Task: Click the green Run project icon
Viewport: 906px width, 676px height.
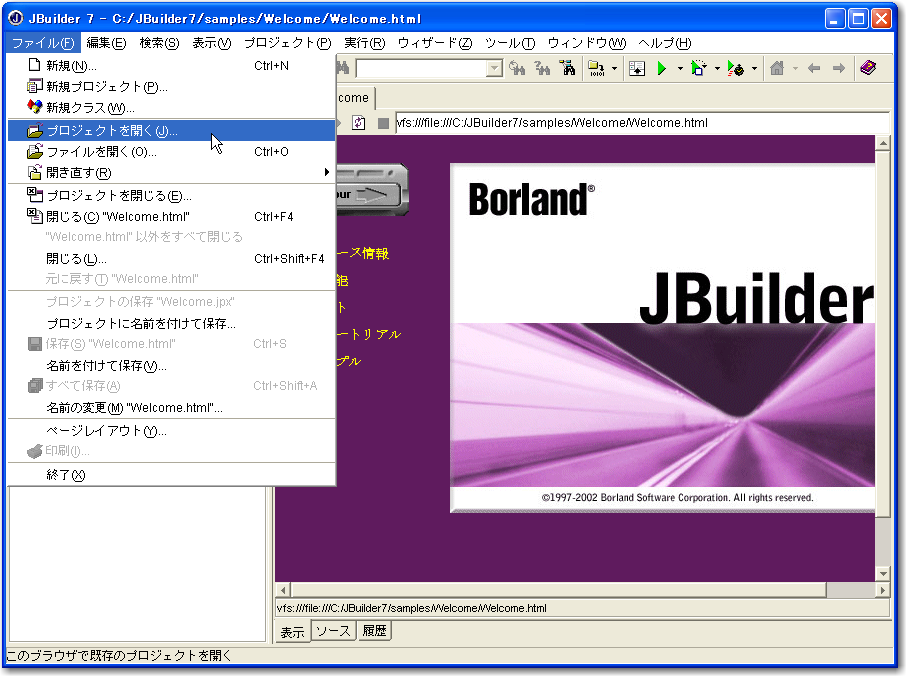Action: 661,69
